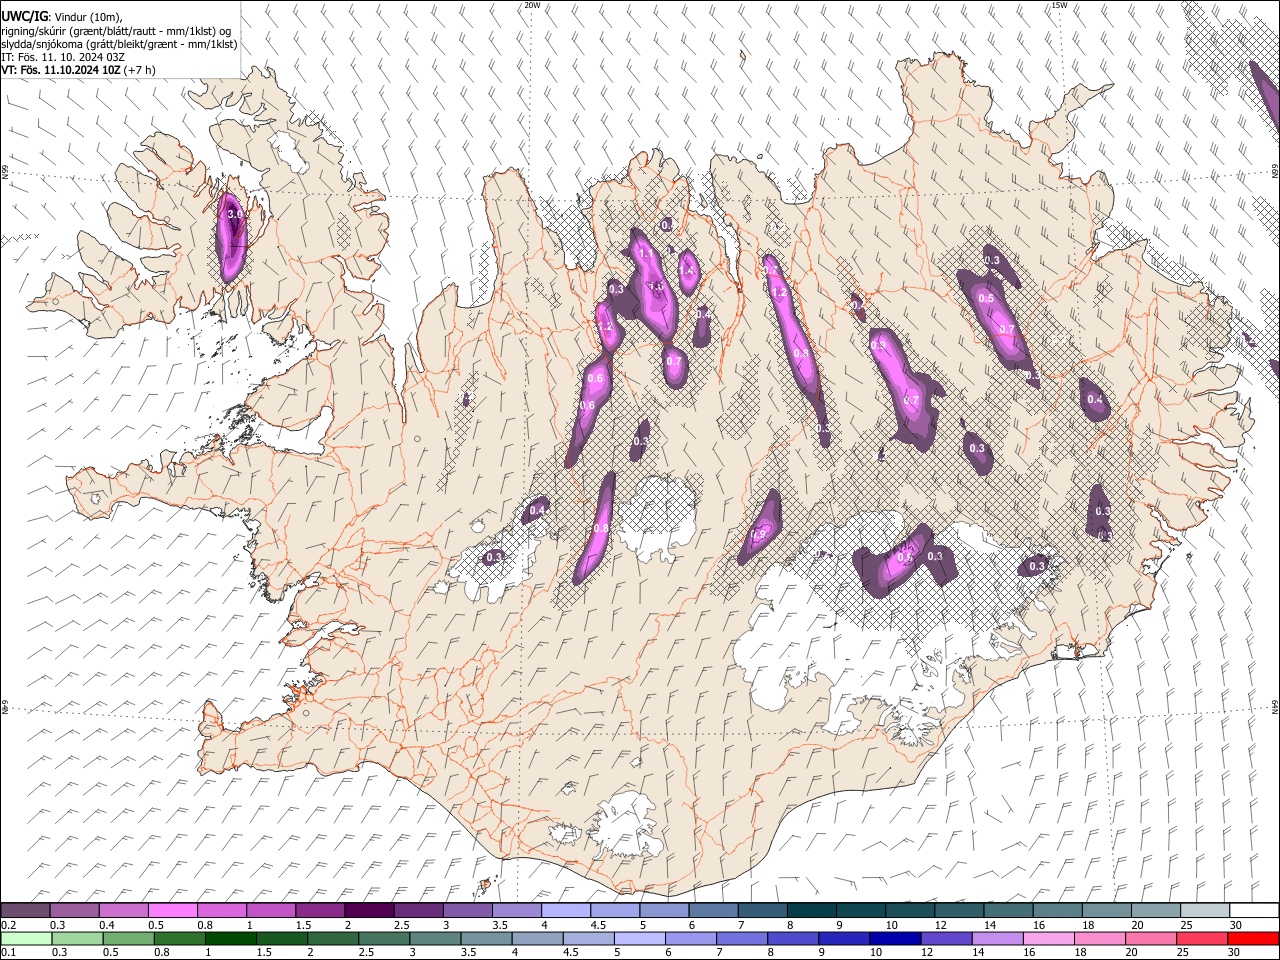Select the dark teal snow swatch between 8 and 9

tap(812, 910)
